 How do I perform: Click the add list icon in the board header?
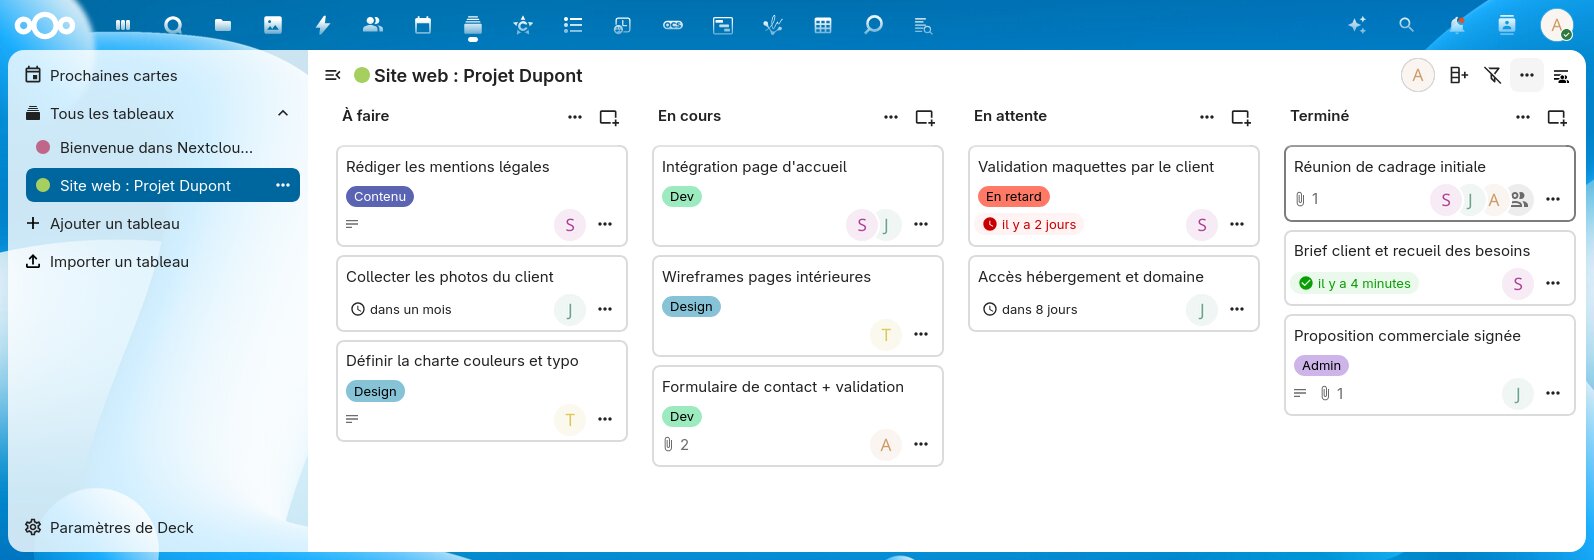tap(1459, 75)
